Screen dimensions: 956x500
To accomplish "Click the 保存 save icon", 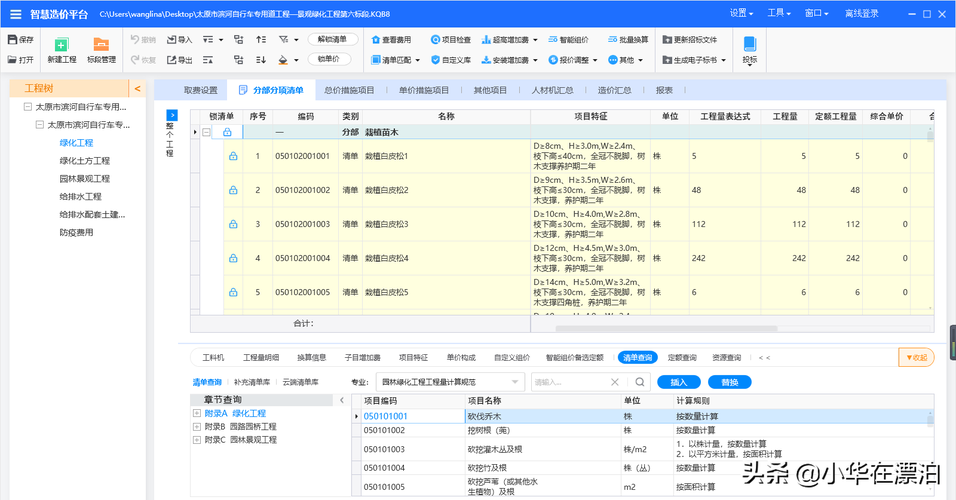I will pyautogui.click(x=13, y=39).
